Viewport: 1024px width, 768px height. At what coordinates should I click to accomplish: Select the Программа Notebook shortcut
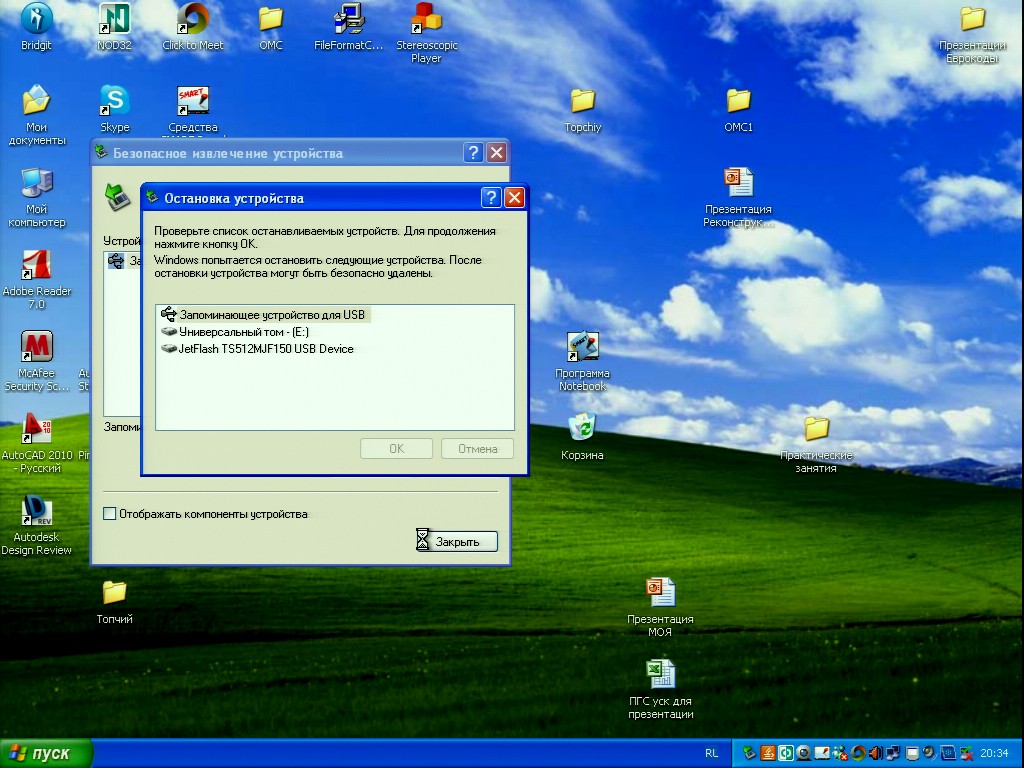[583, 362]
